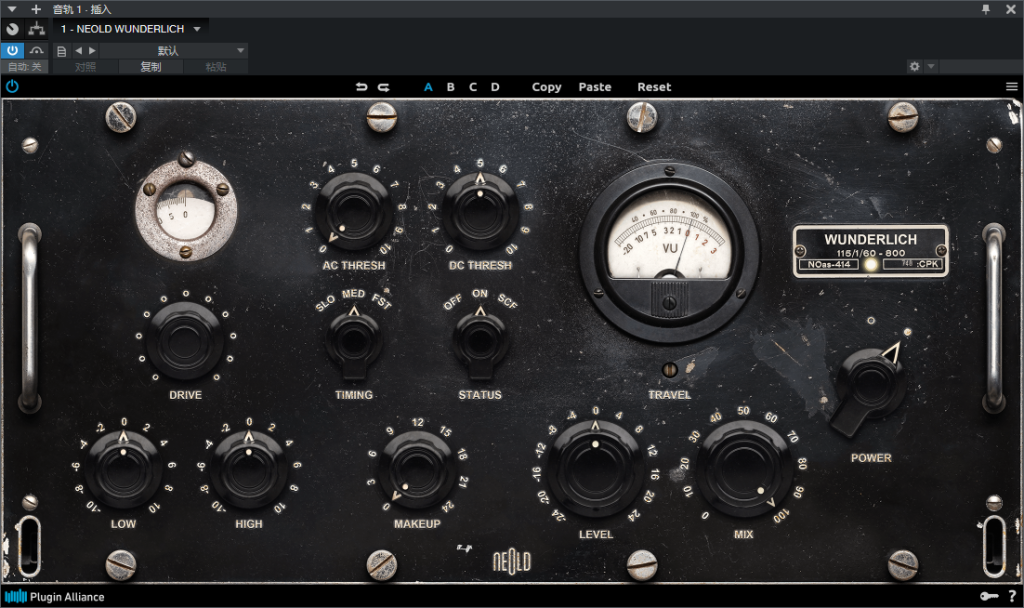This screenshot has width=1024, height=608.
Task: Click the 粘贴 paste button
Action: click(216, 67)
